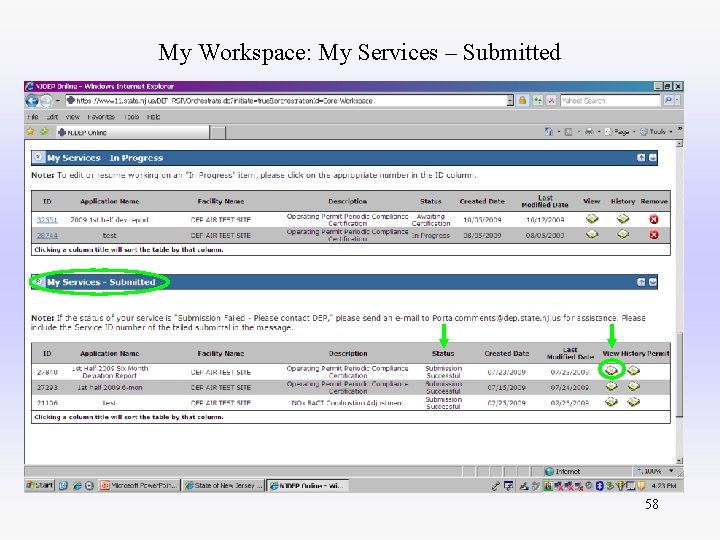
Task: Open history for NOx RACT Combustion Adjustment service
Action: (x=634, y=402)
